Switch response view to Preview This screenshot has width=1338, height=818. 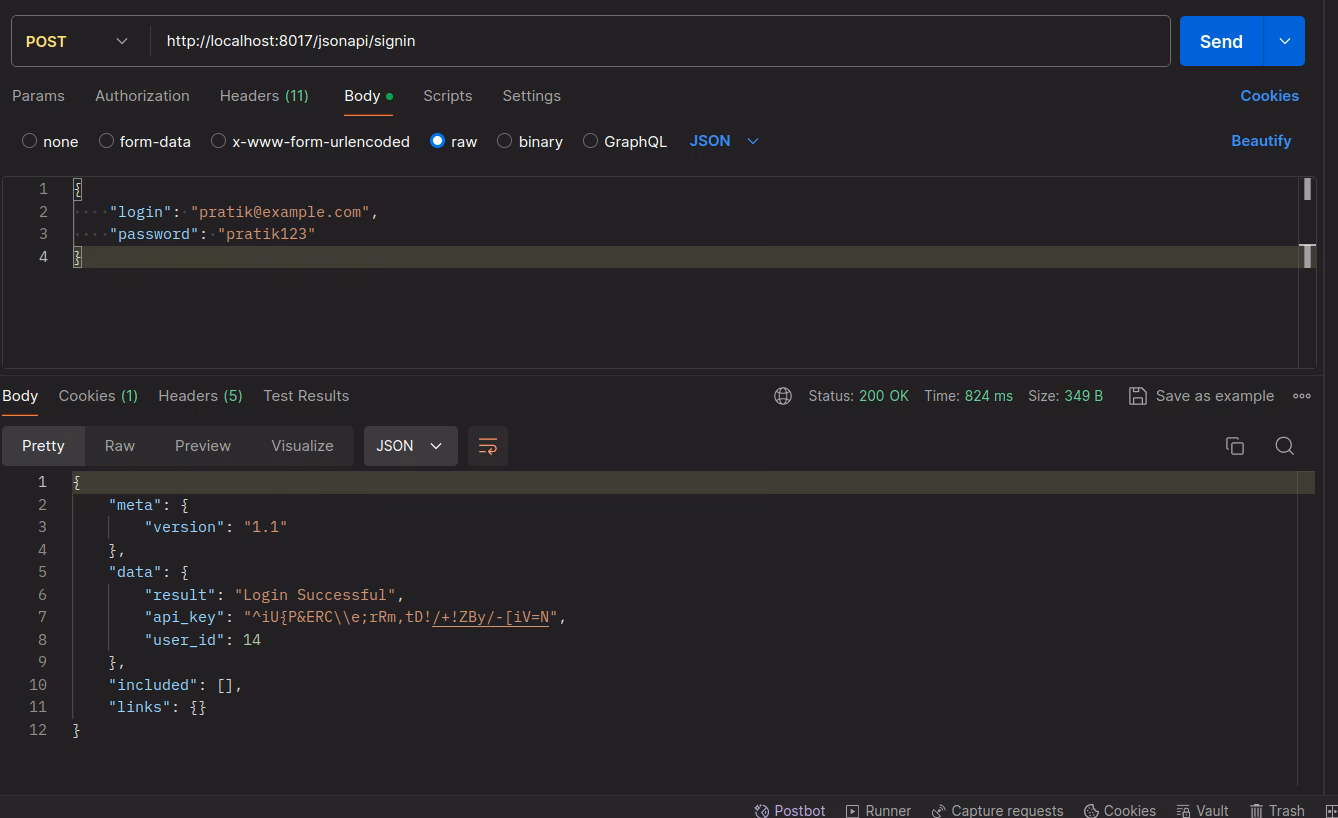203,446
